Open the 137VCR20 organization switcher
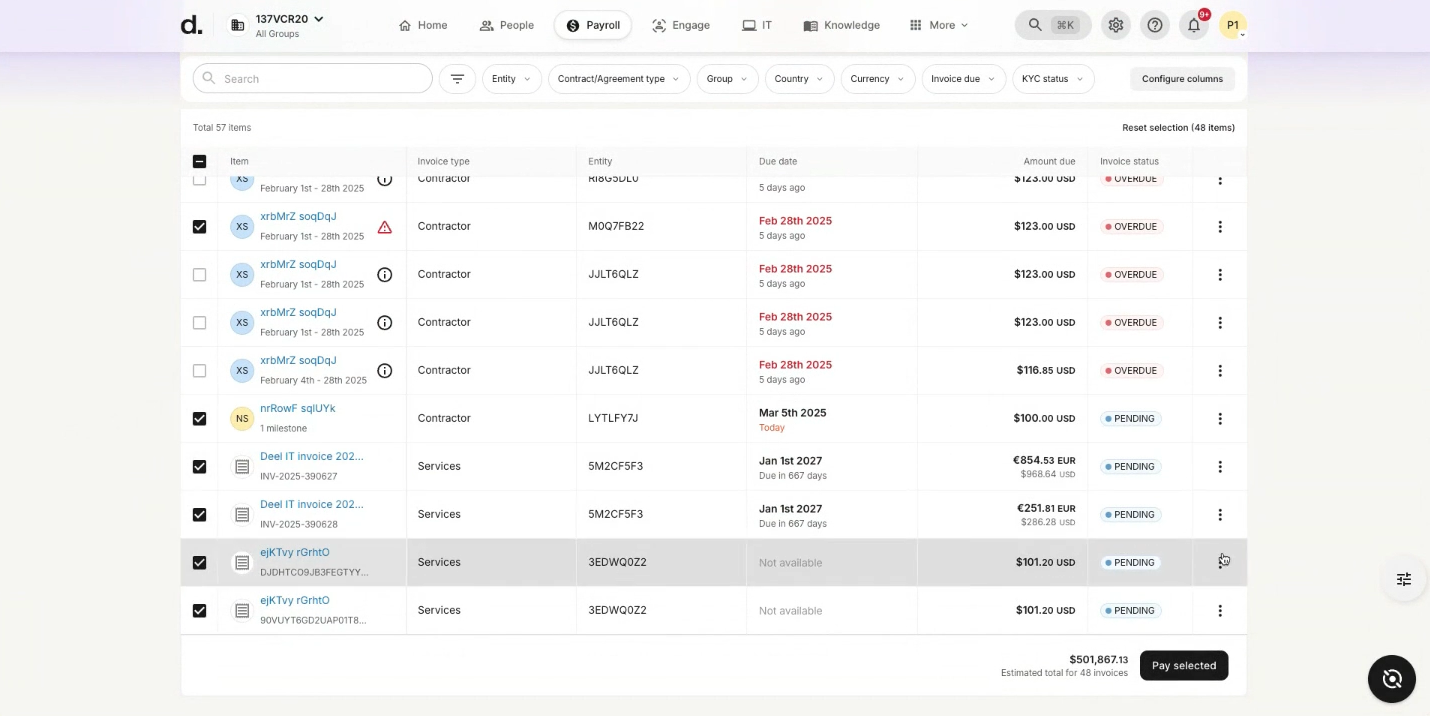The image size is (1430, 716). pyautogui.click(x=290, y=19)
